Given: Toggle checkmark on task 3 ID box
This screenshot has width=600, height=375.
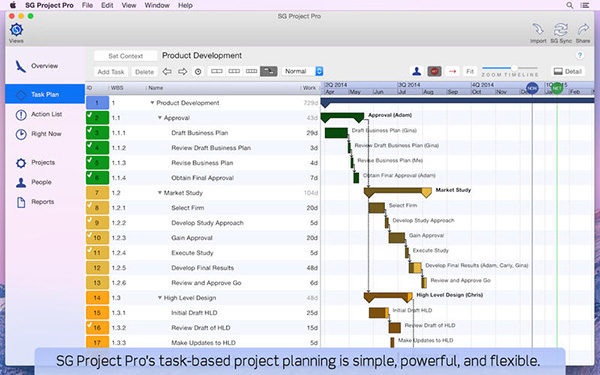Looking at the screenshot, I should point(97,133).
